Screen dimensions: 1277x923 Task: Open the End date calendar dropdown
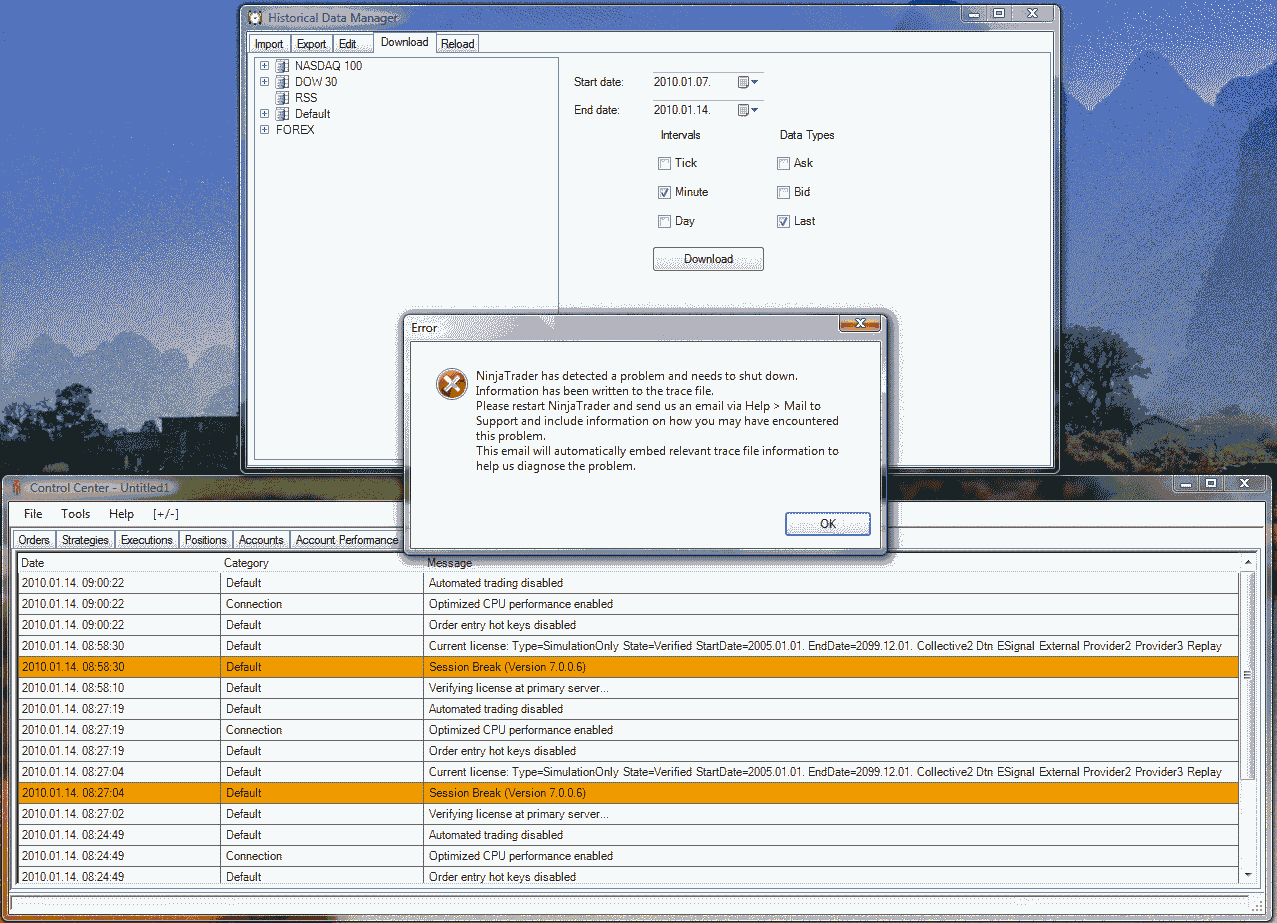point(748,110)
